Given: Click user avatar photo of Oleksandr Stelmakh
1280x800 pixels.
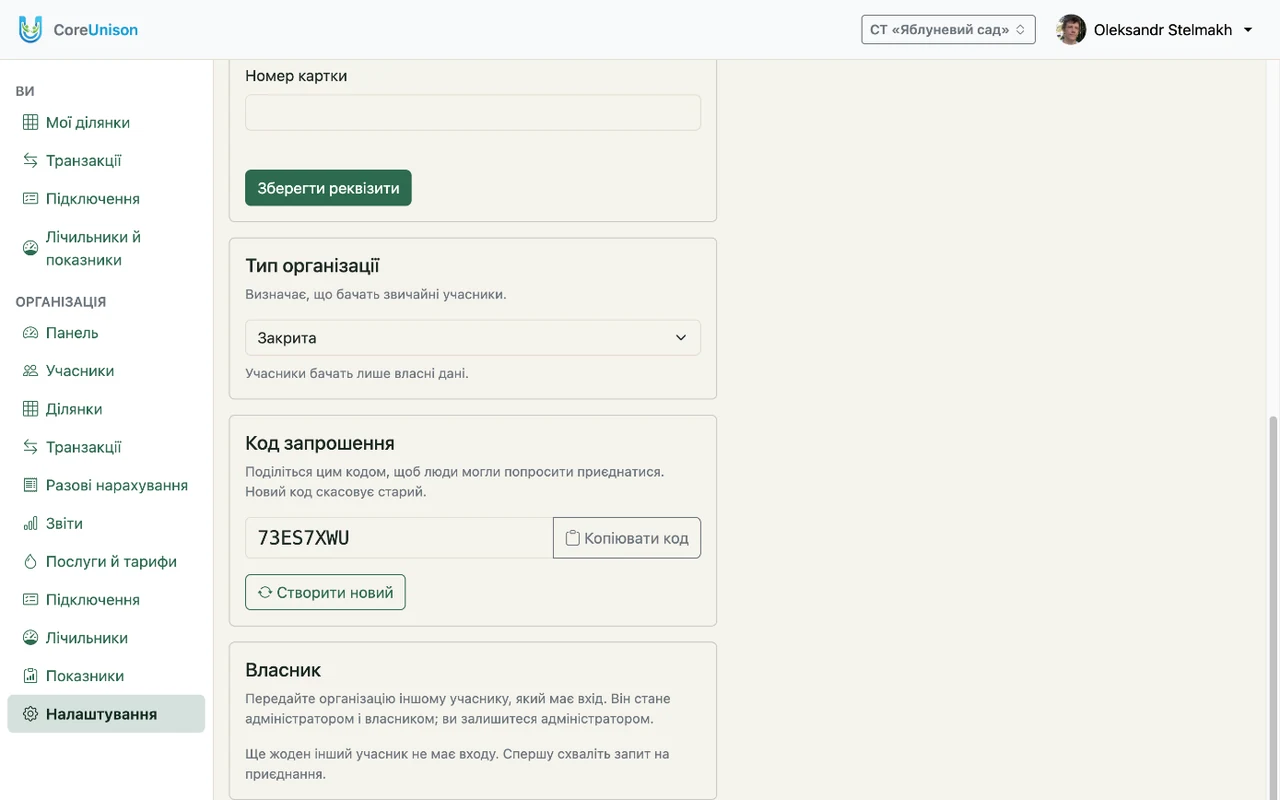Looking at the screenshot, I should coord(1071,30).
